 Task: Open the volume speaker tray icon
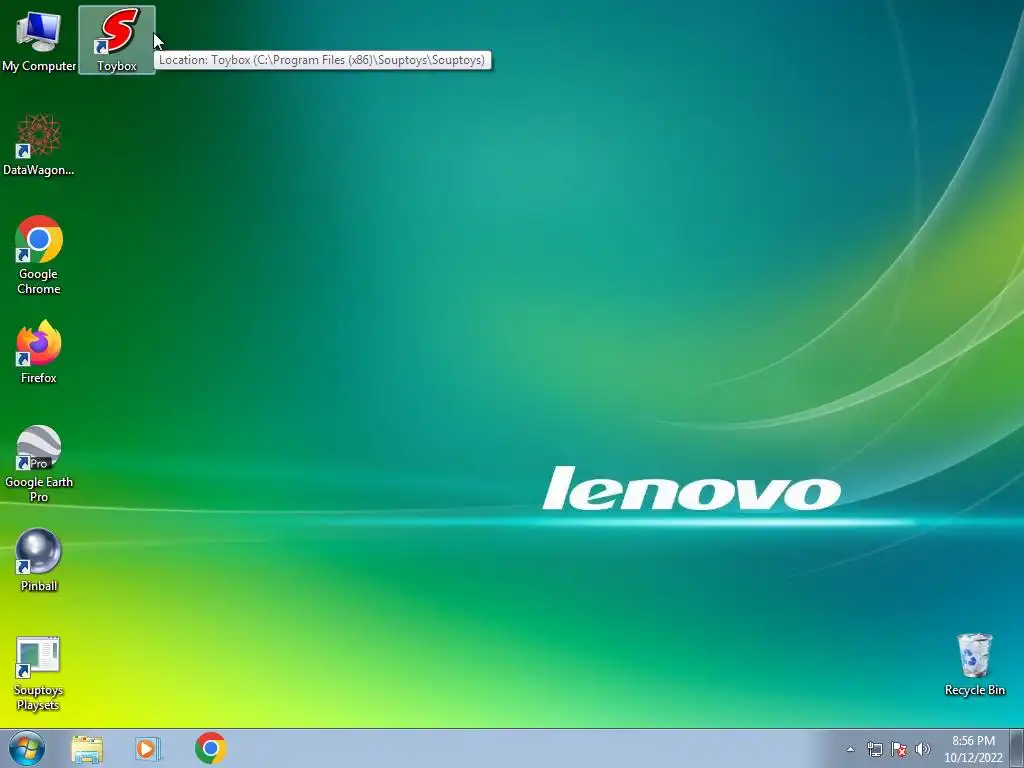point(922,749)
